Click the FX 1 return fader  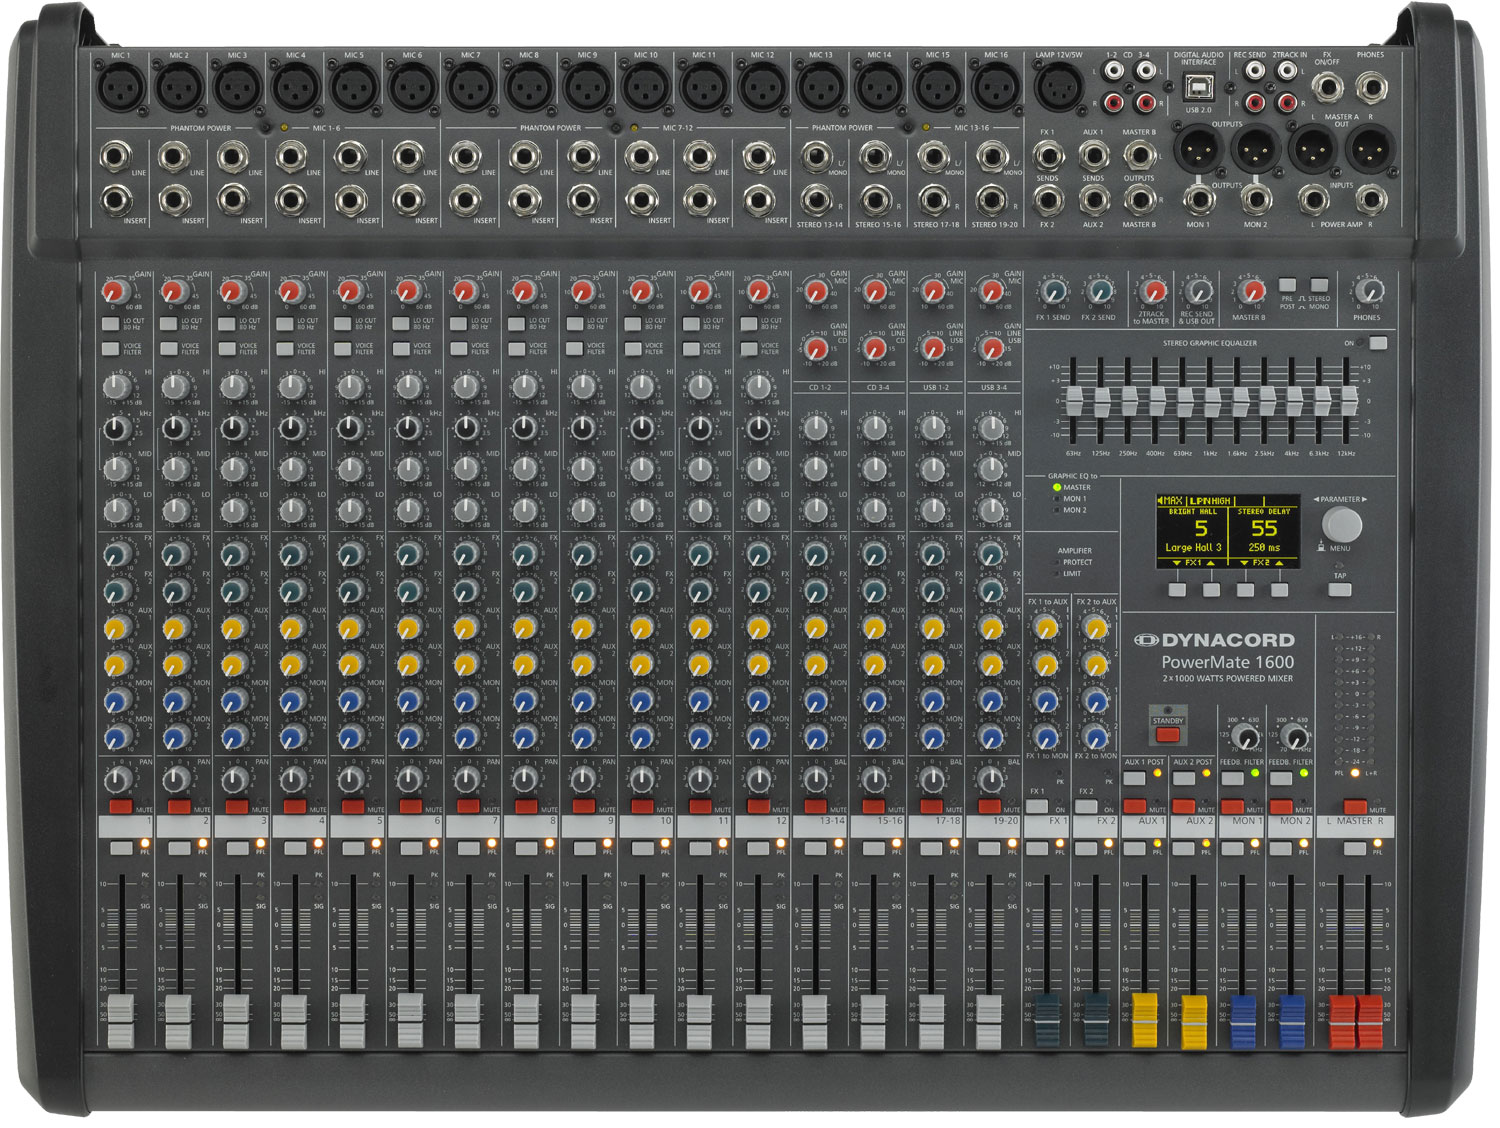pyautogui.click(x=1047, y=1020)
